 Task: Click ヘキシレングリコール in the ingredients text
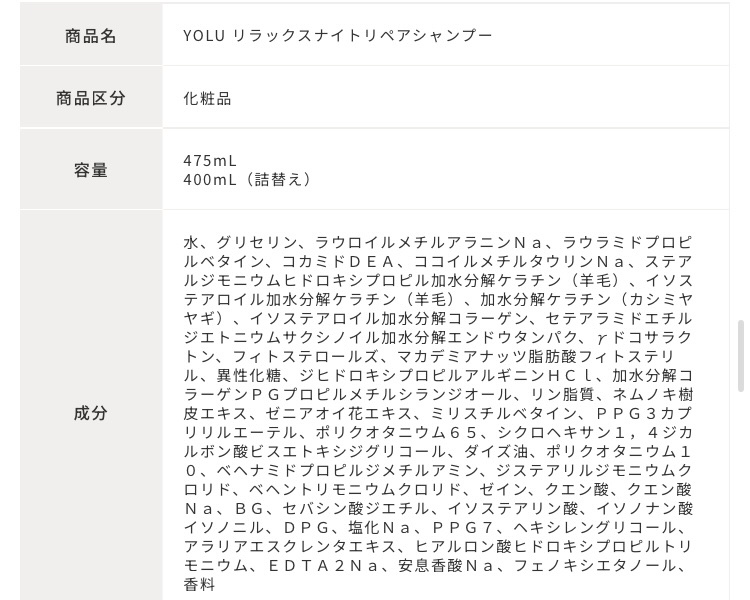pos(599,527)
